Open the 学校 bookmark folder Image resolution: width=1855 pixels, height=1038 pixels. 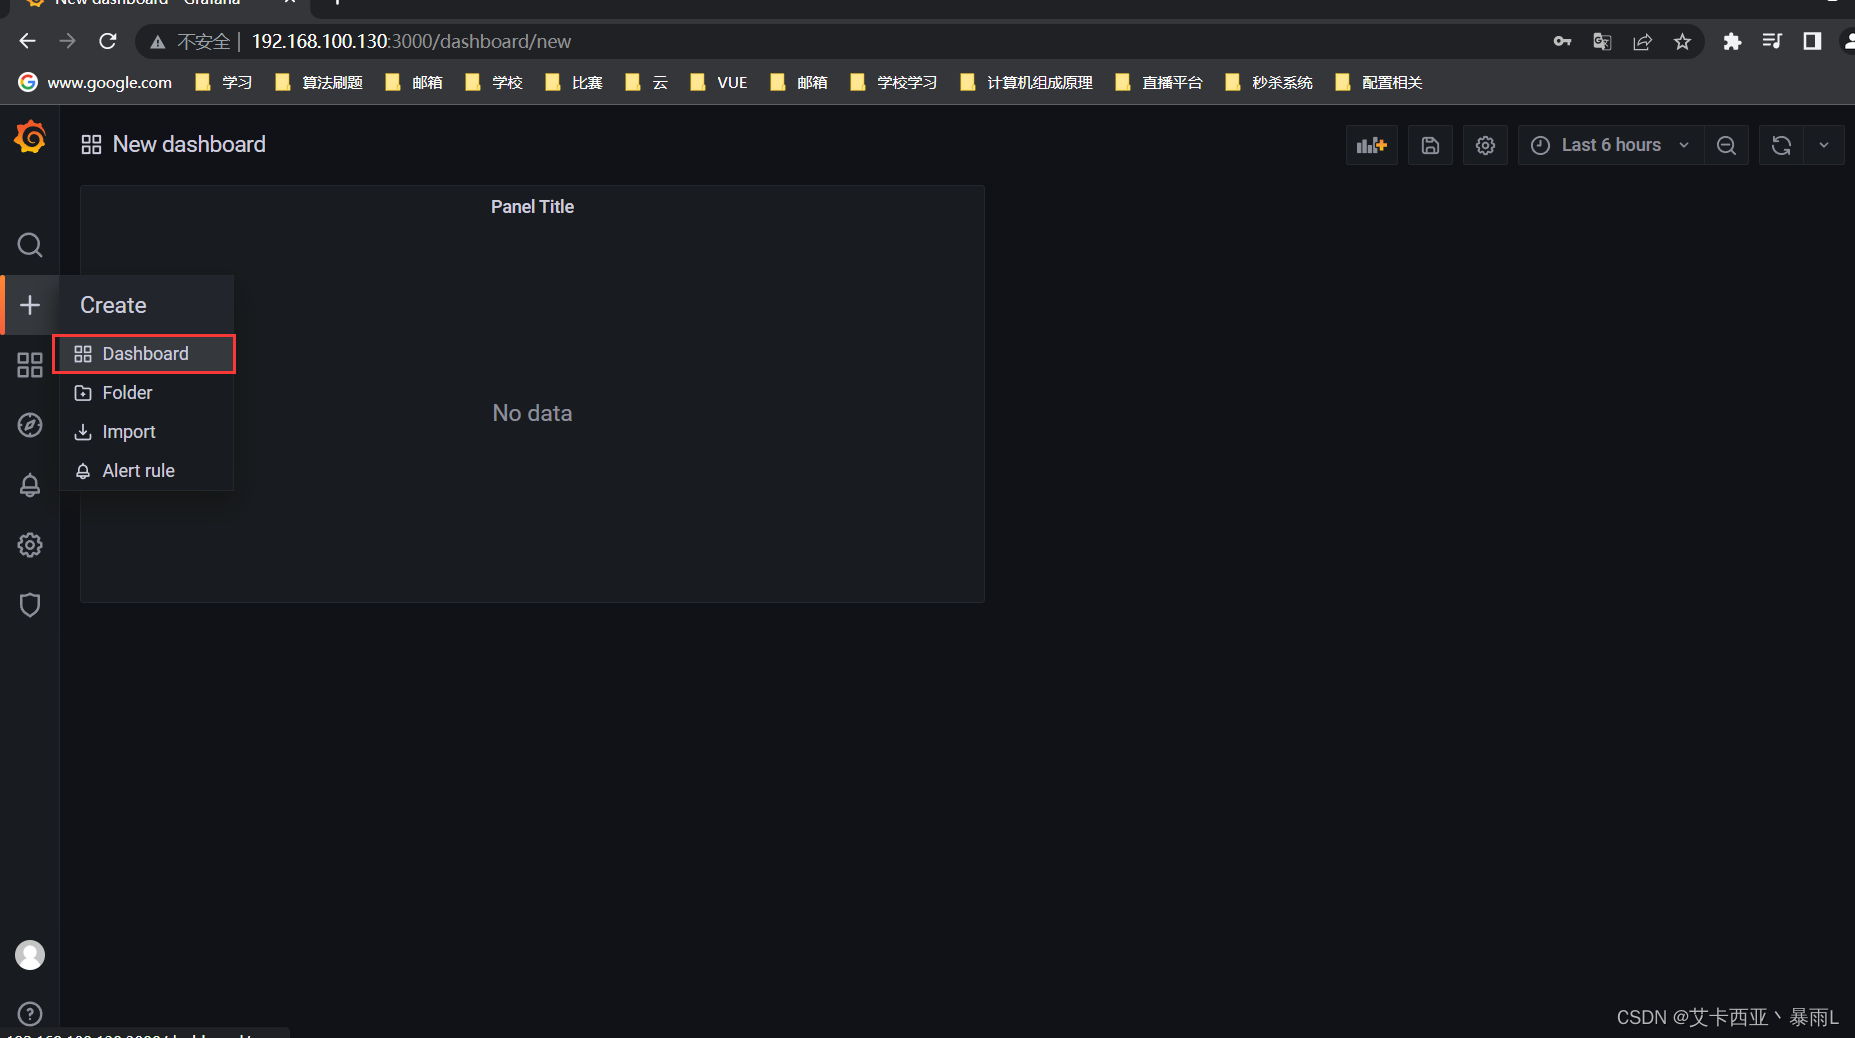494,82
